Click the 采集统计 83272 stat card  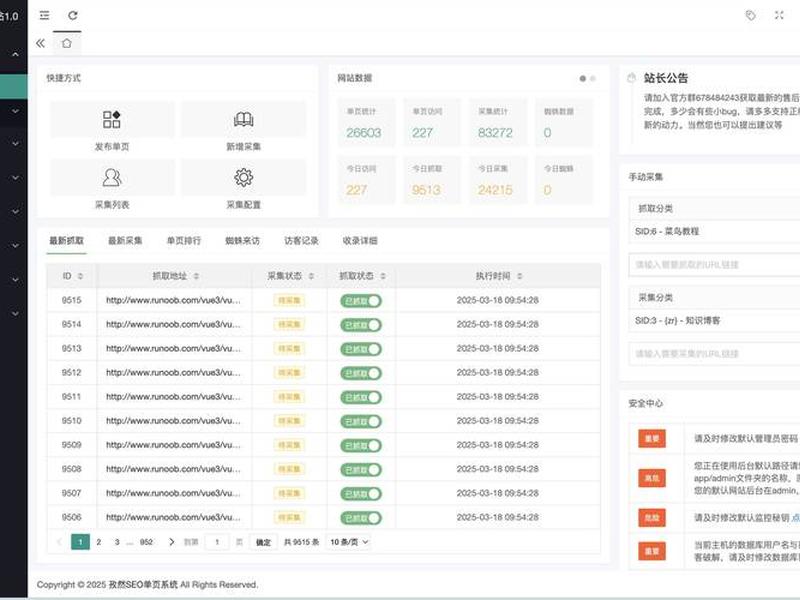click(x=497, y=123)
